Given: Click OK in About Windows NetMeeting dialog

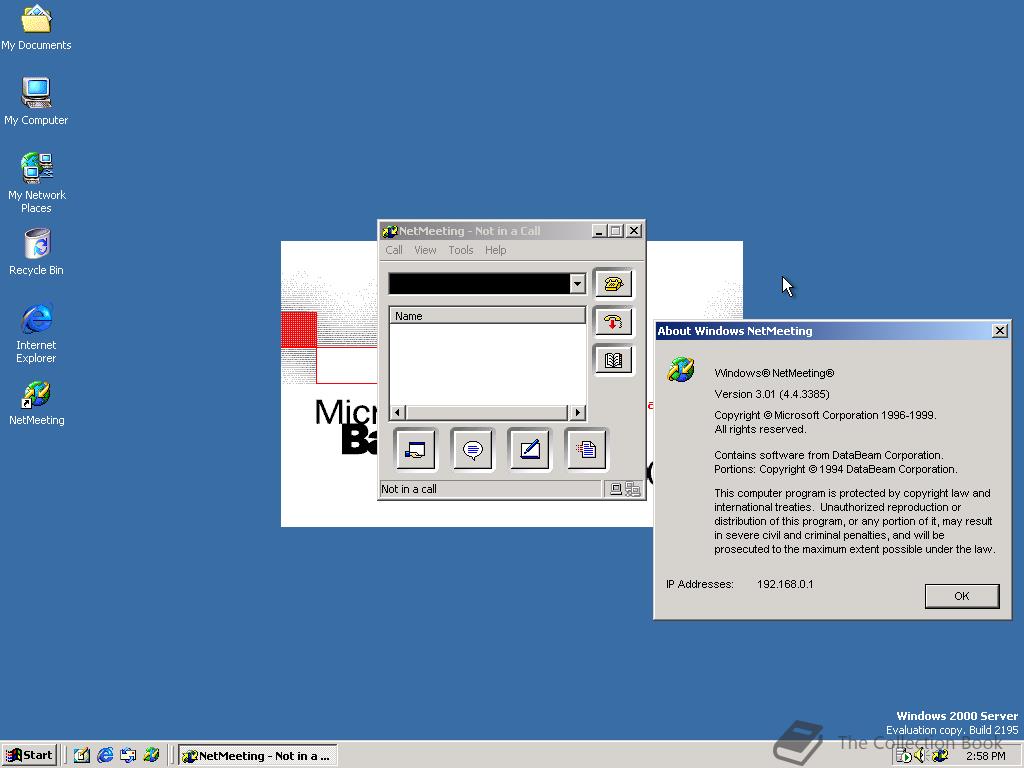Looking at the screenshot, I should [x=961, y=596].
